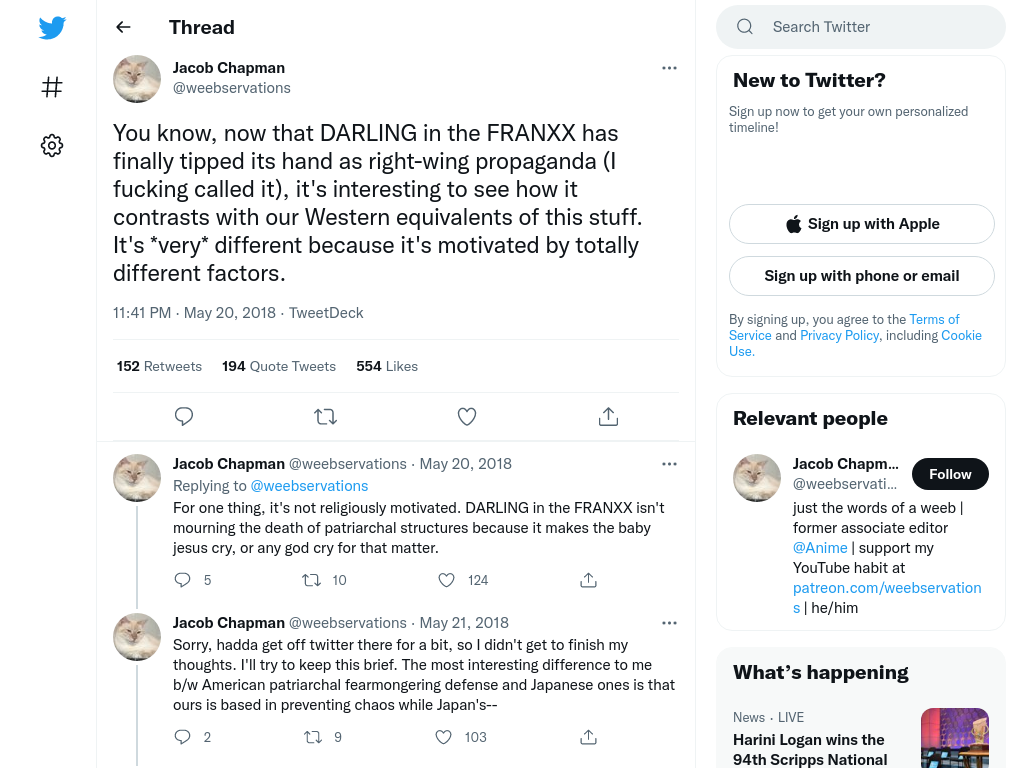Follow Jacob Chapman in Relevant people

[x=950, y=474]
